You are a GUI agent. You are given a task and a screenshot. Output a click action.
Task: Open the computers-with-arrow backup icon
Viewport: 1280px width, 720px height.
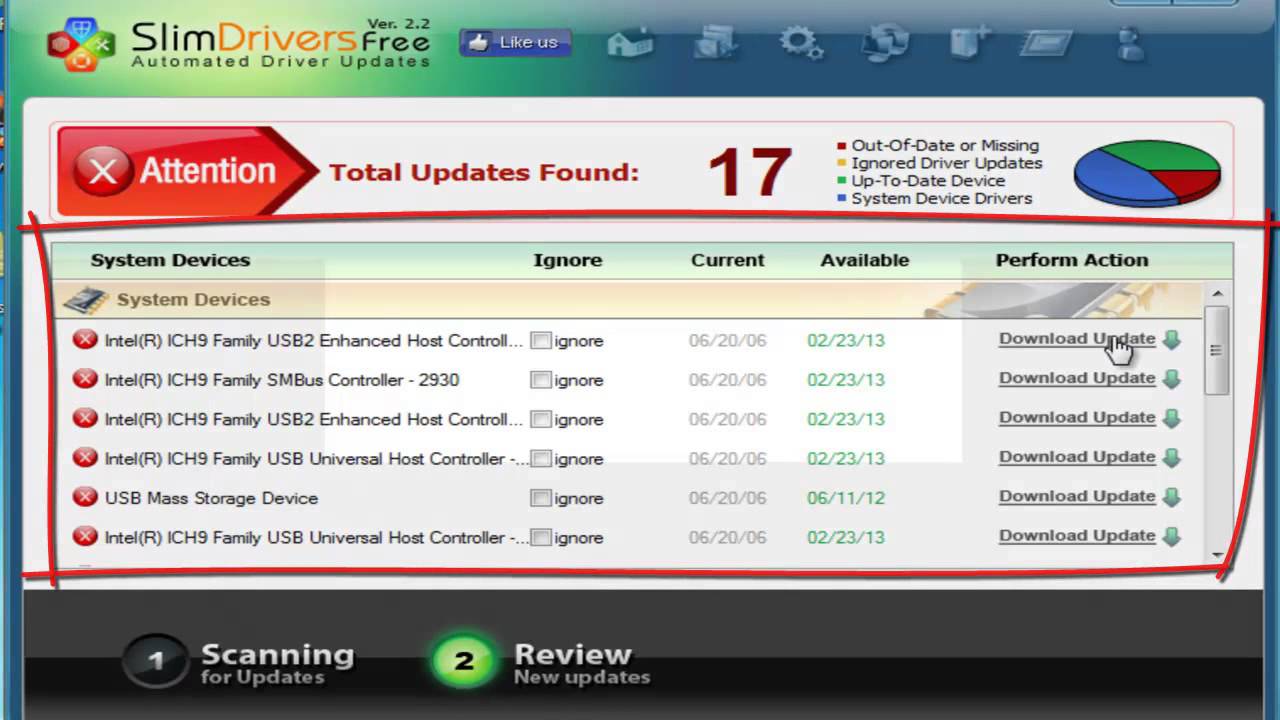886,42
